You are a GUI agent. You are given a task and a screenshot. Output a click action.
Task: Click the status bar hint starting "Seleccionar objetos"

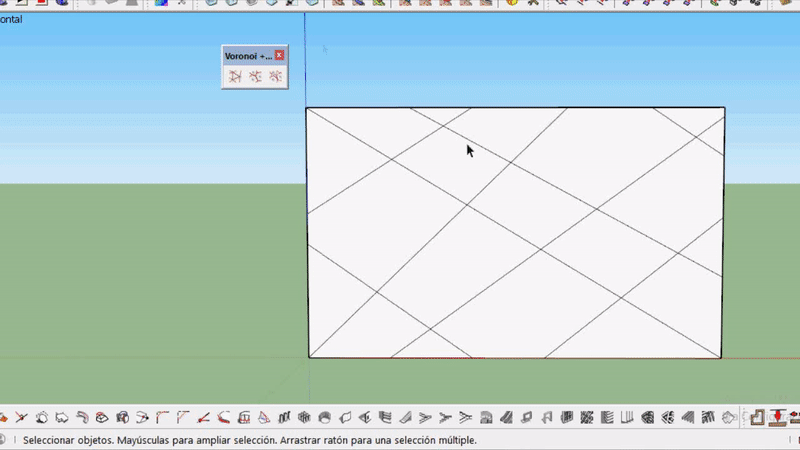coord(250,440)
